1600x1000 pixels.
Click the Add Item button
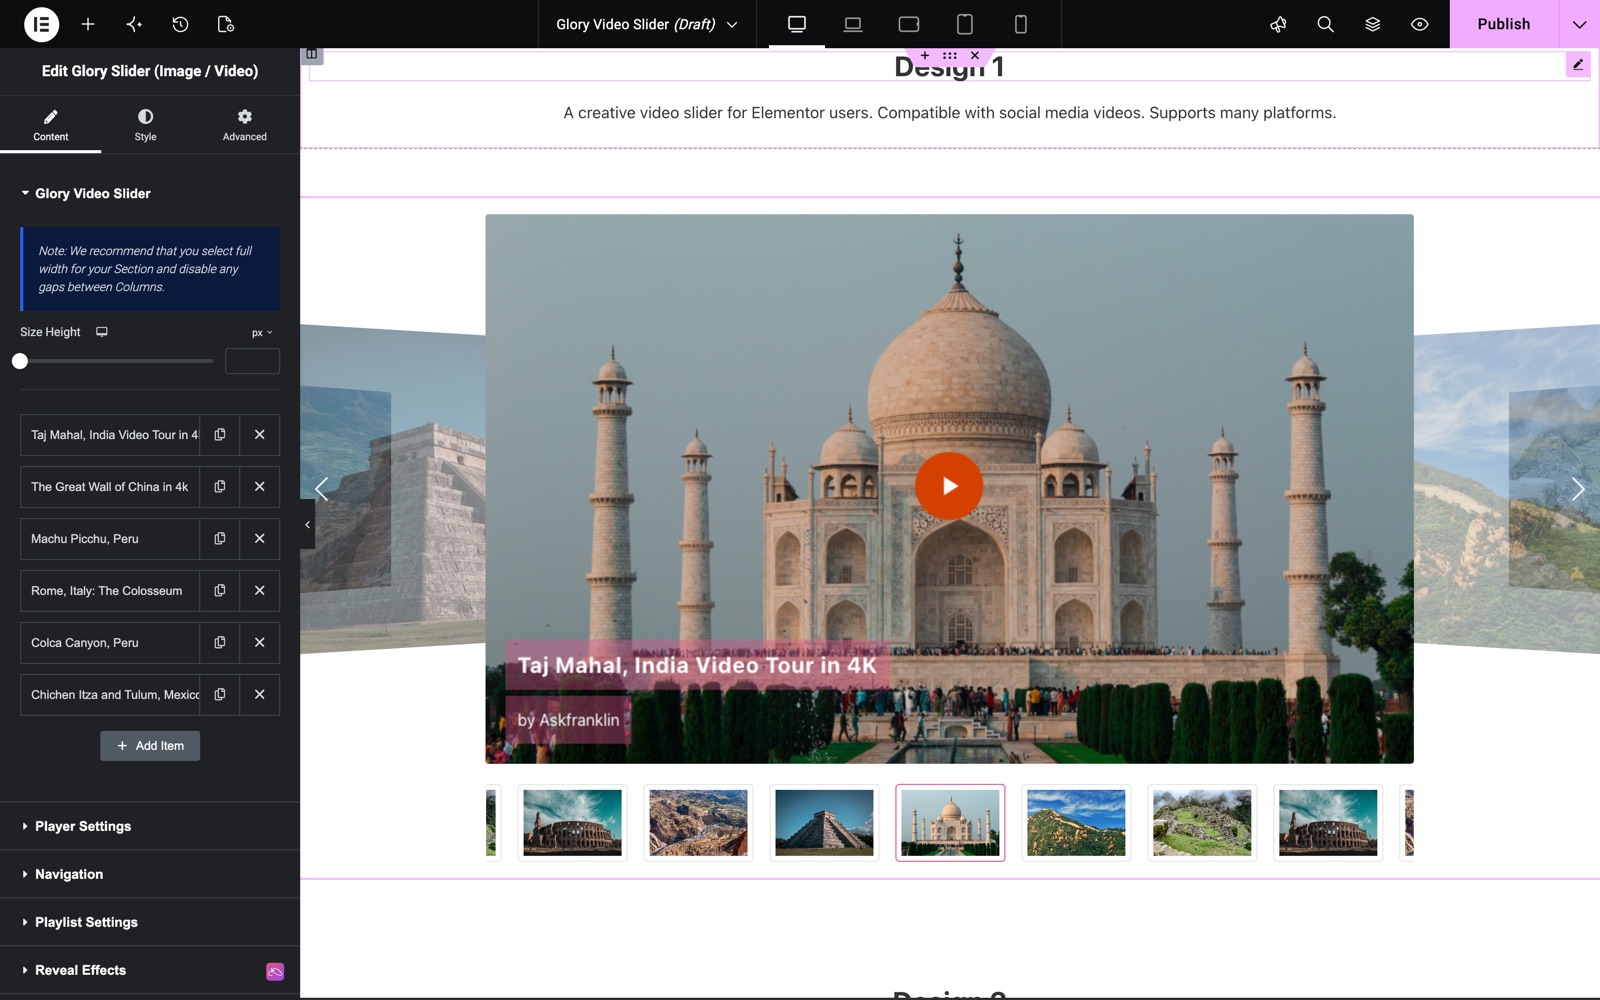coord(150,746)
